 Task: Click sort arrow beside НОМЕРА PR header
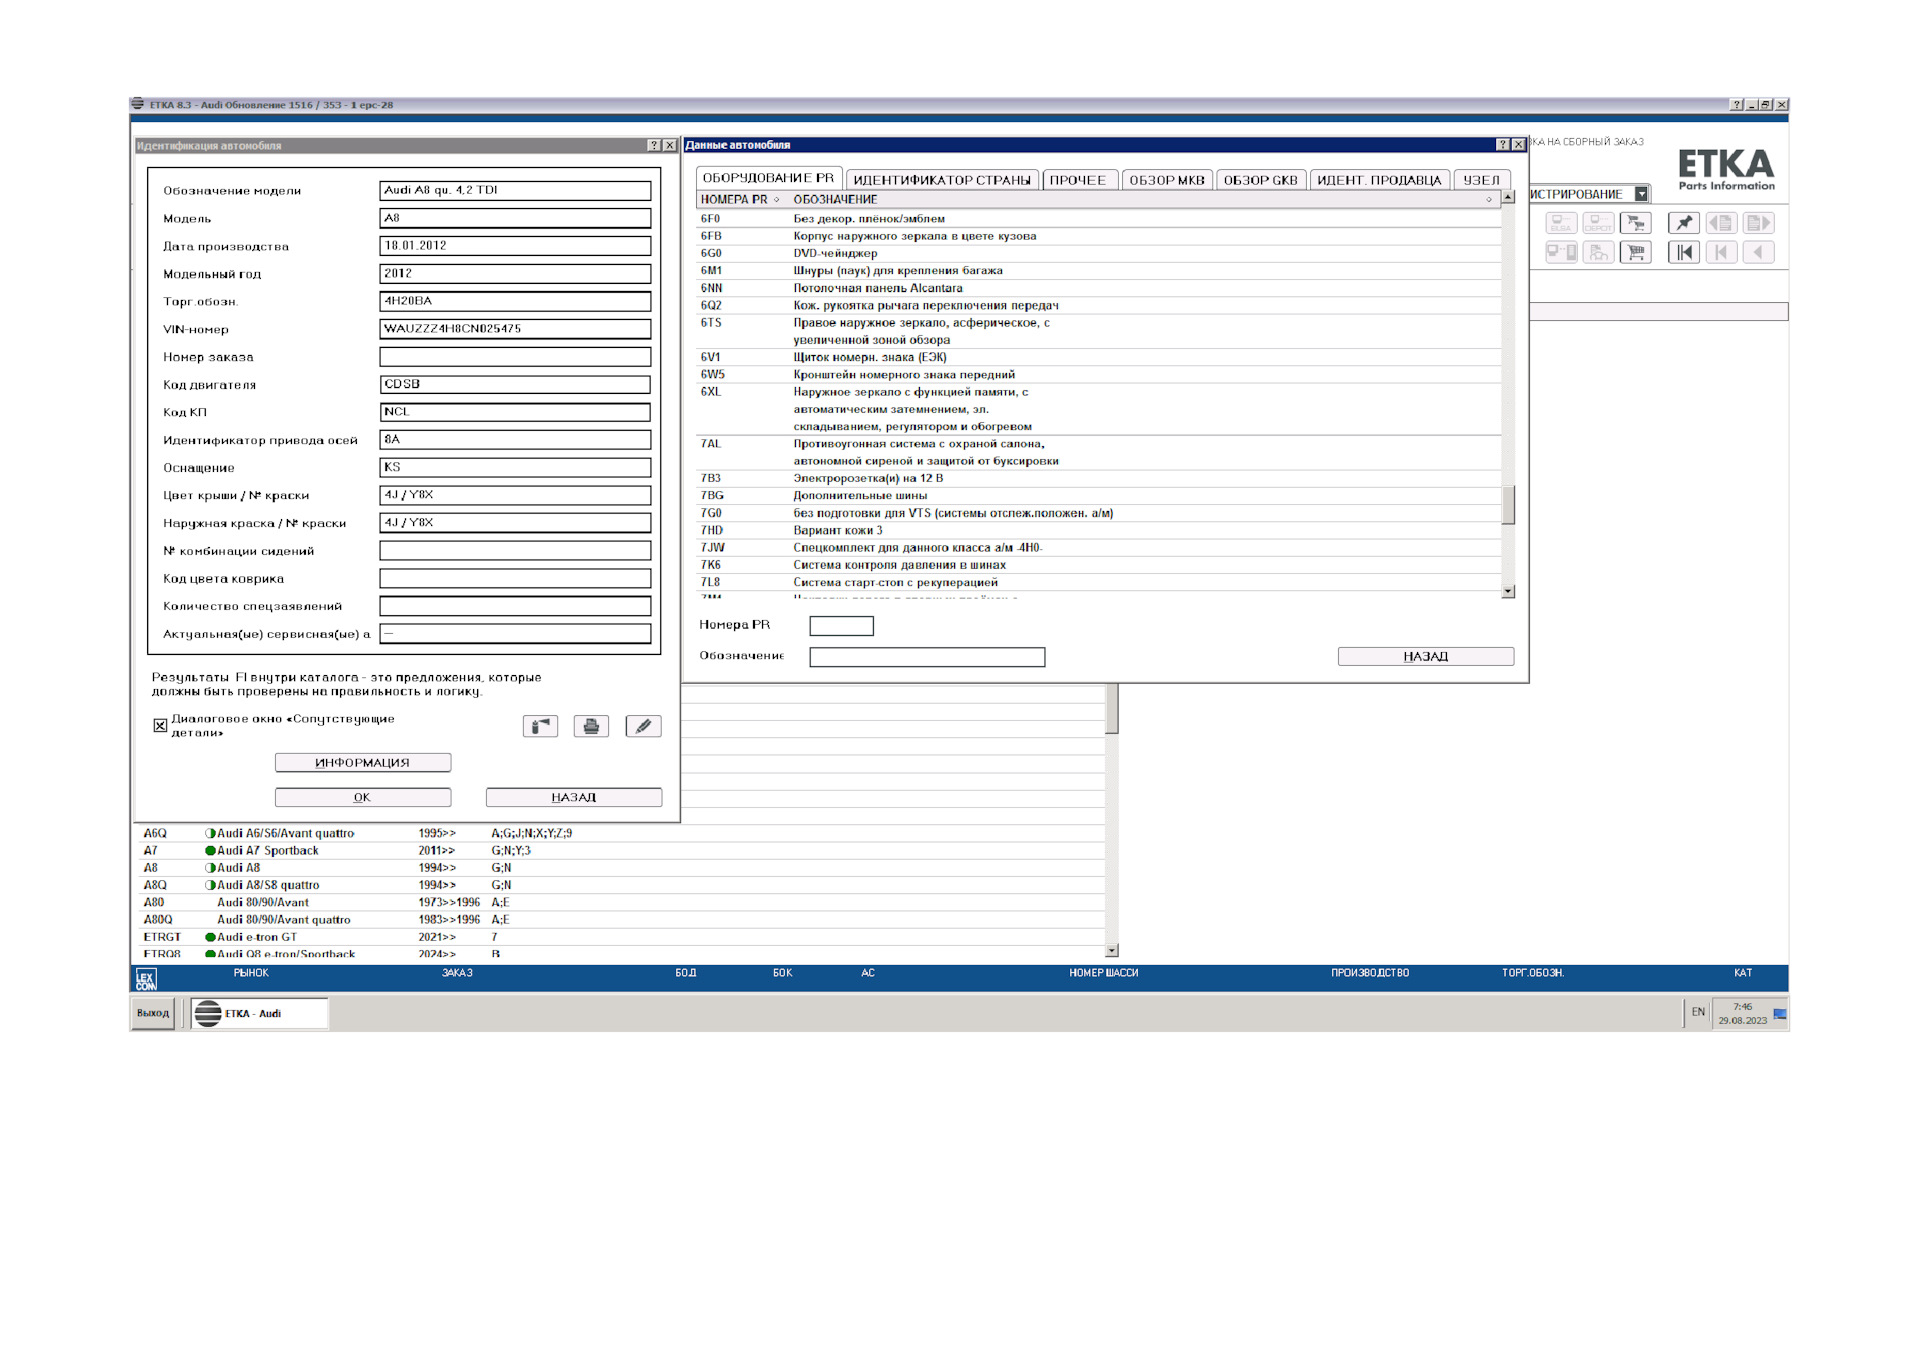(x=776, y=200)
